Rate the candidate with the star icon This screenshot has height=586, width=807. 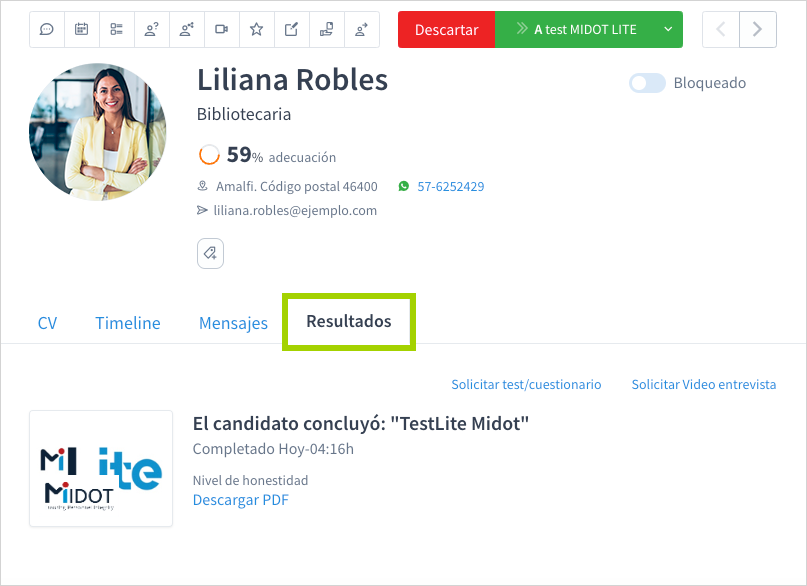click(x=256, y=30)
